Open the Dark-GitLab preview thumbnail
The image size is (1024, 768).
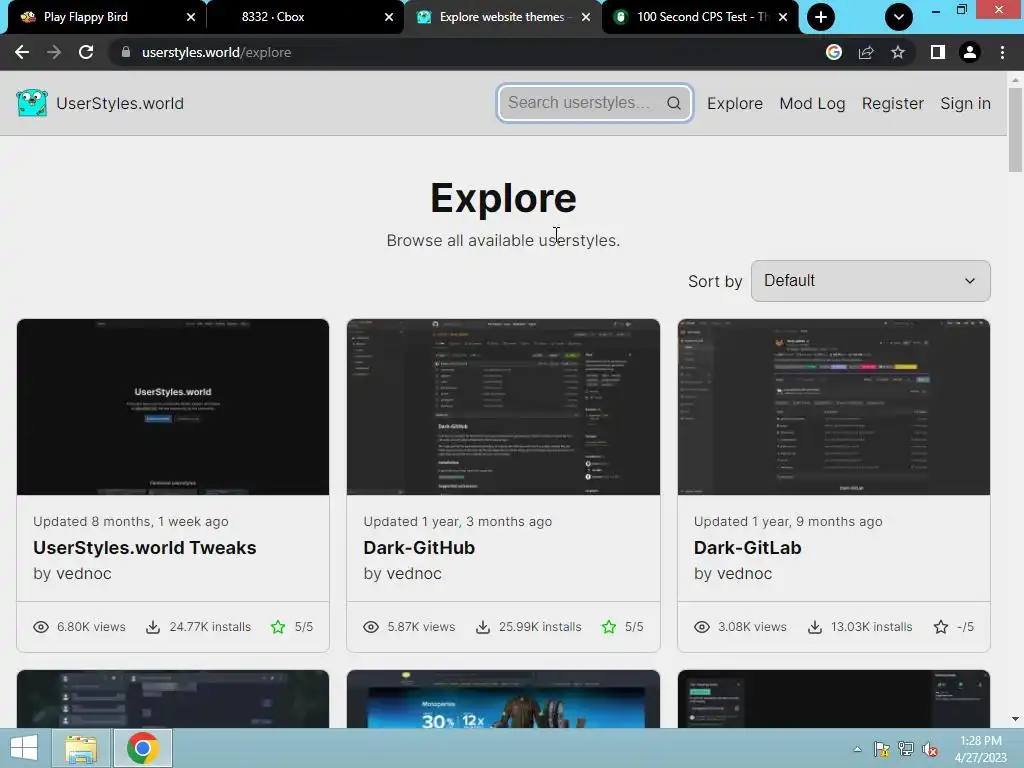point(834,407)
